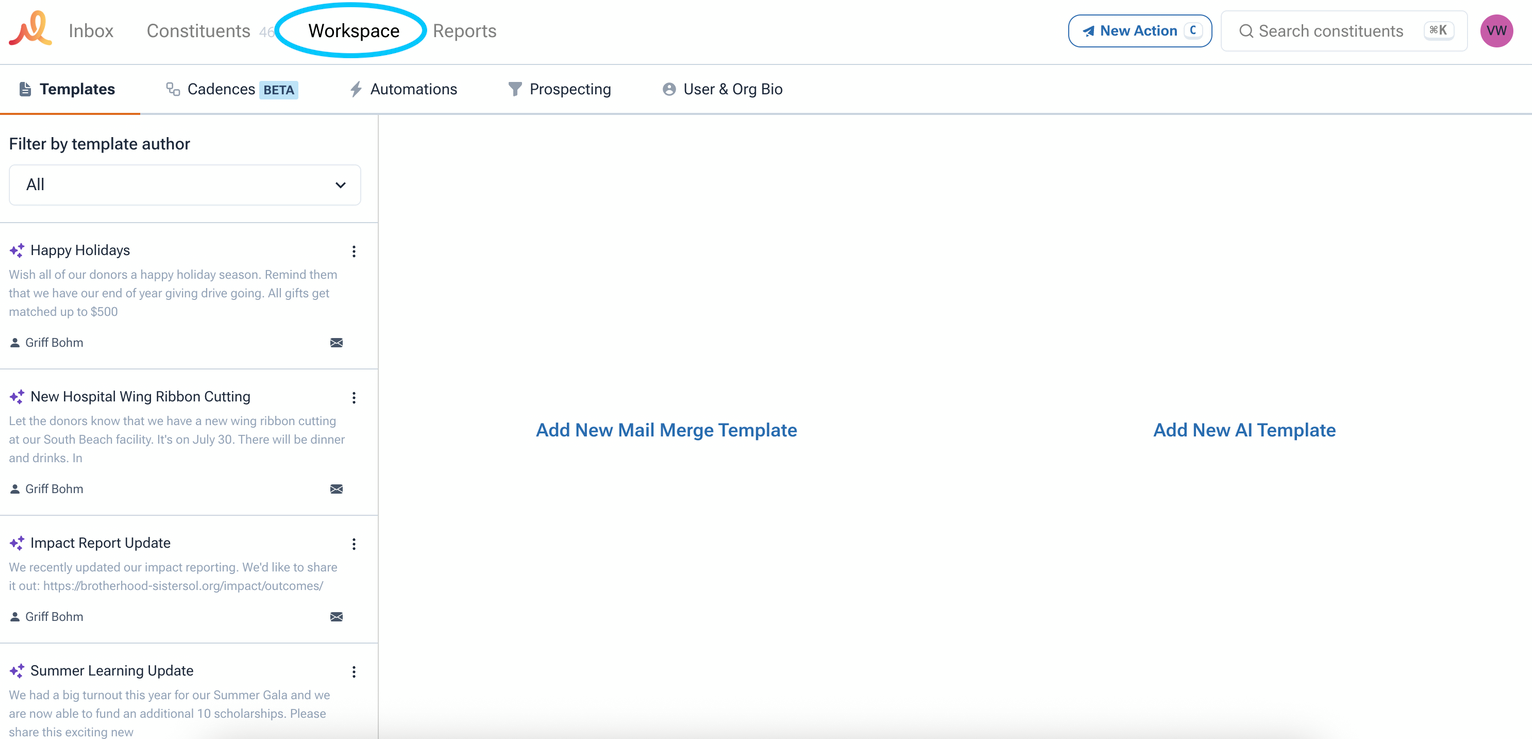The width and height of the screenshot is (1532, 739).
Task: Click person icon next to Griff Bohm on Happy Holidays
Action: [x=15, y=343]
